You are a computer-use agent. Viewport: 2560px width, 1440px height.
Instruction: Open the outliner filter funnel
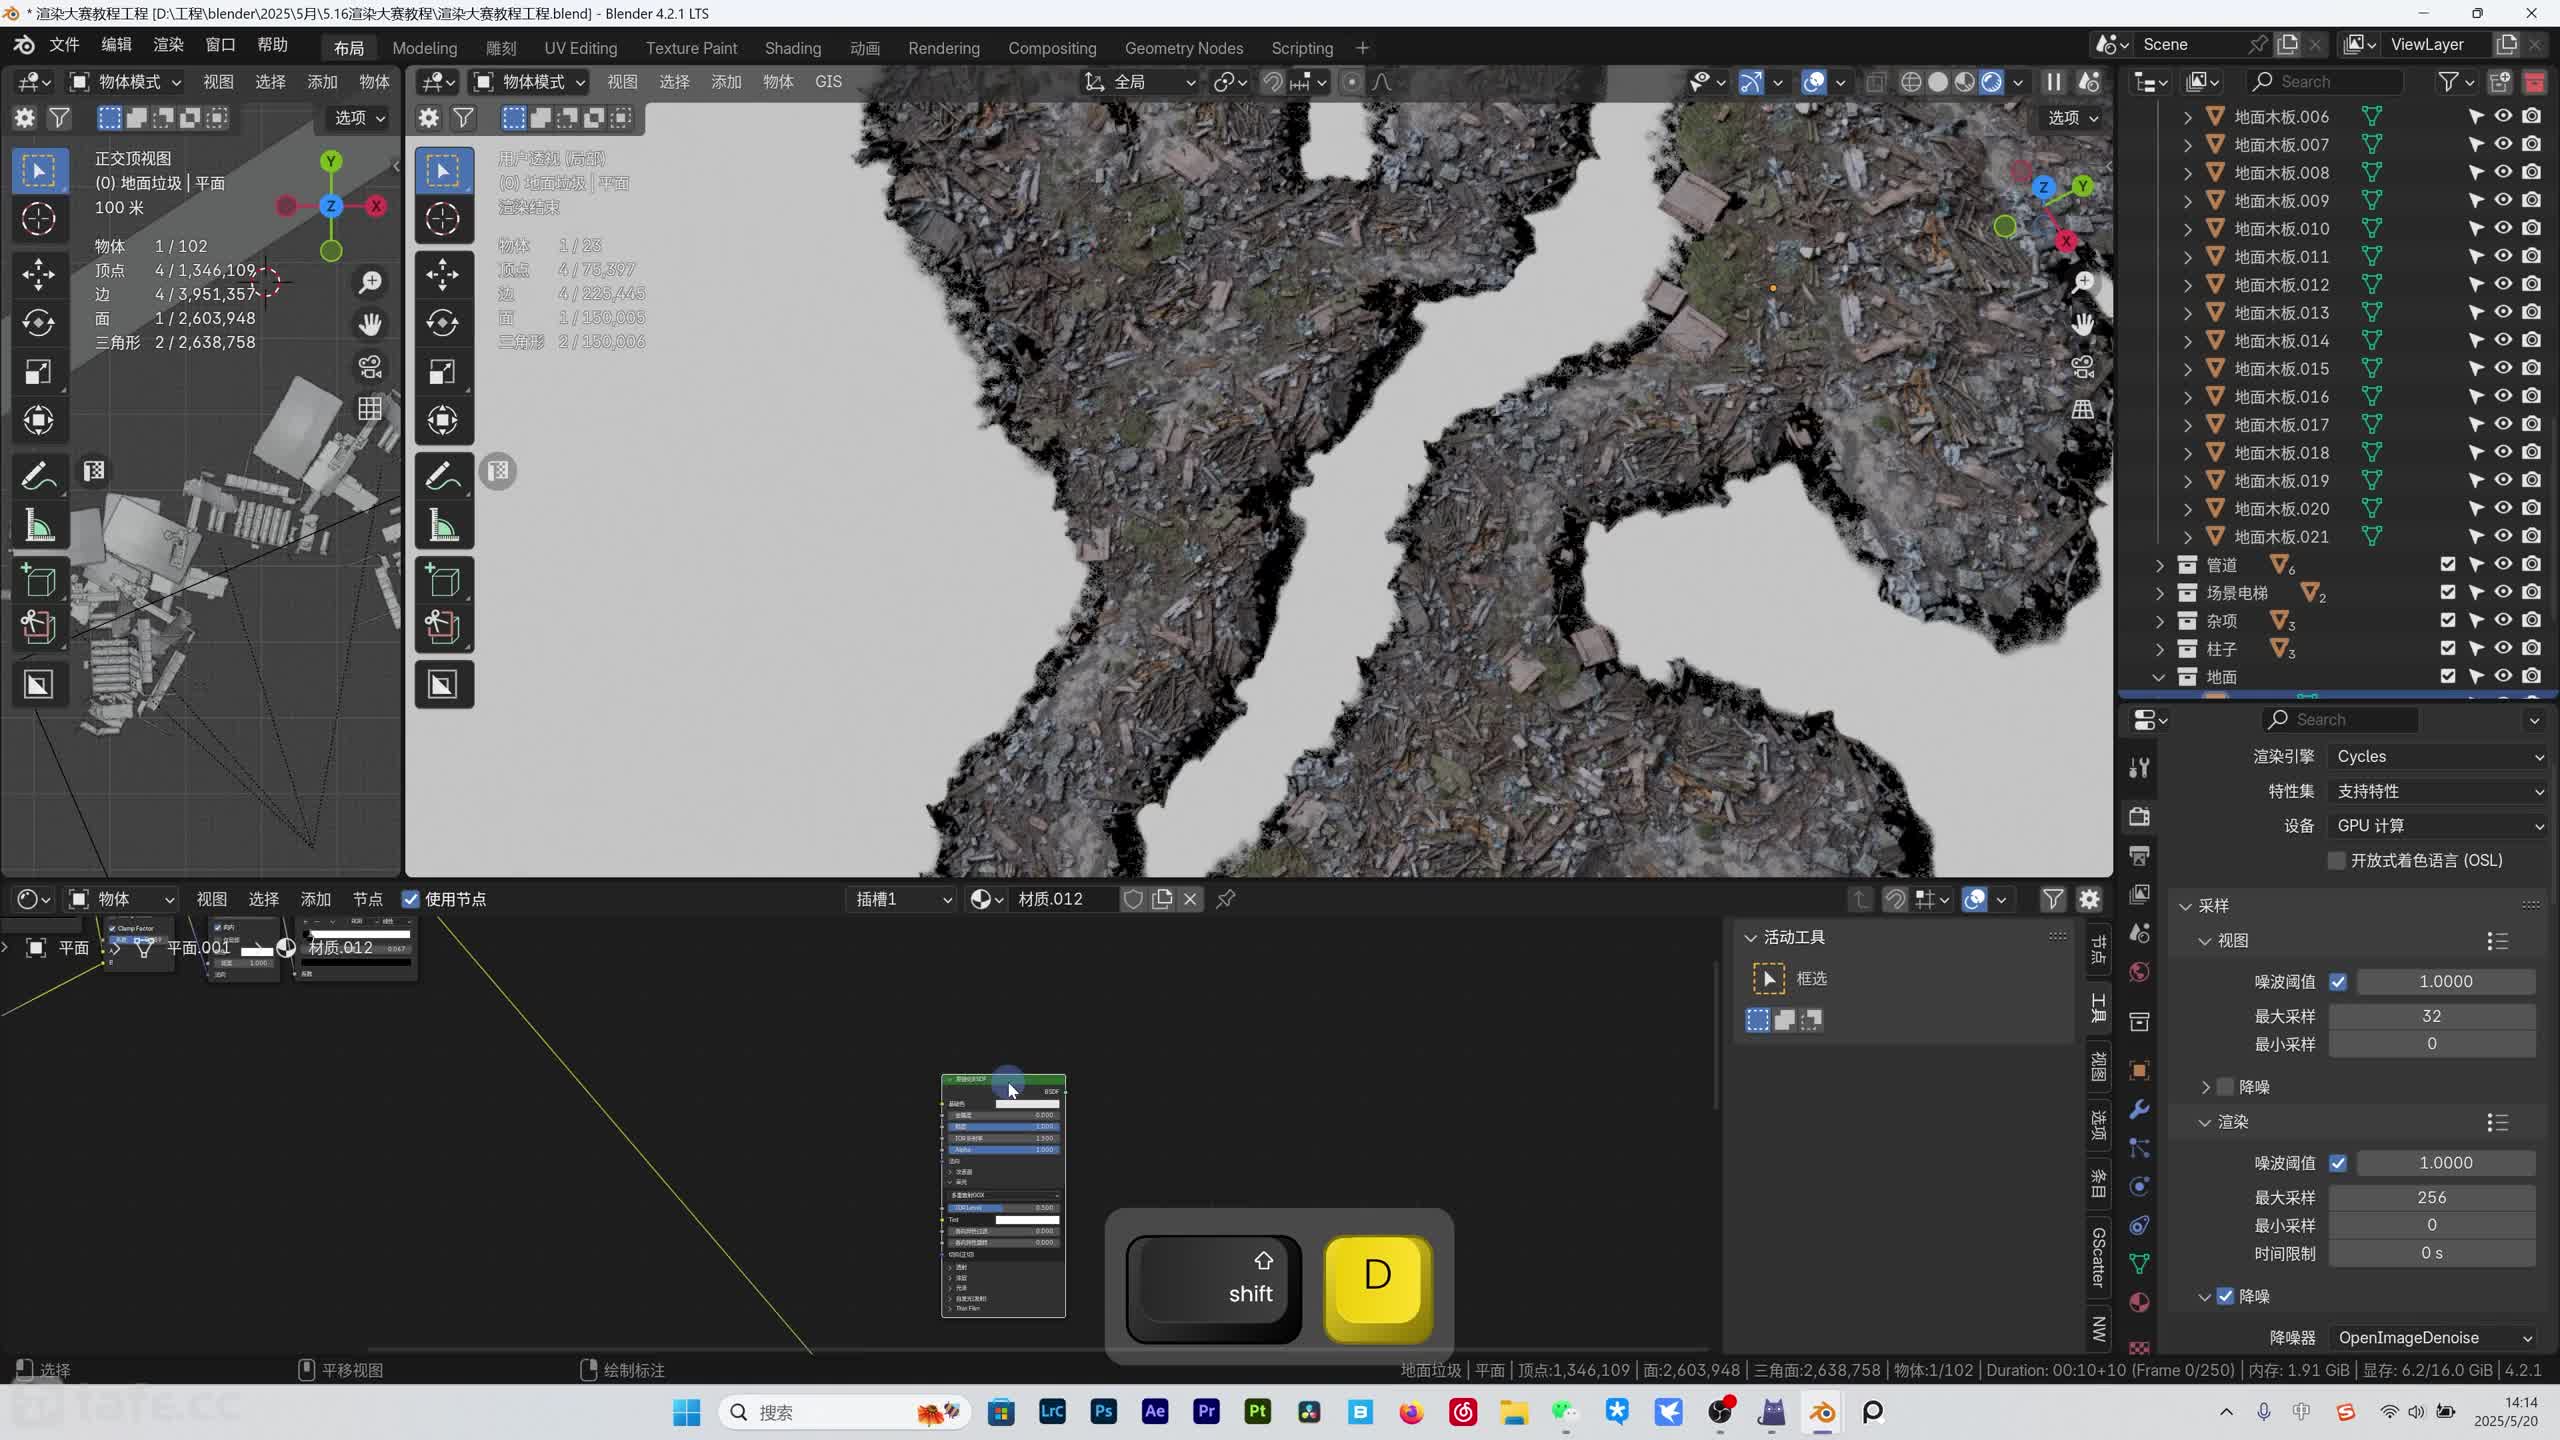coord(2447,82)
